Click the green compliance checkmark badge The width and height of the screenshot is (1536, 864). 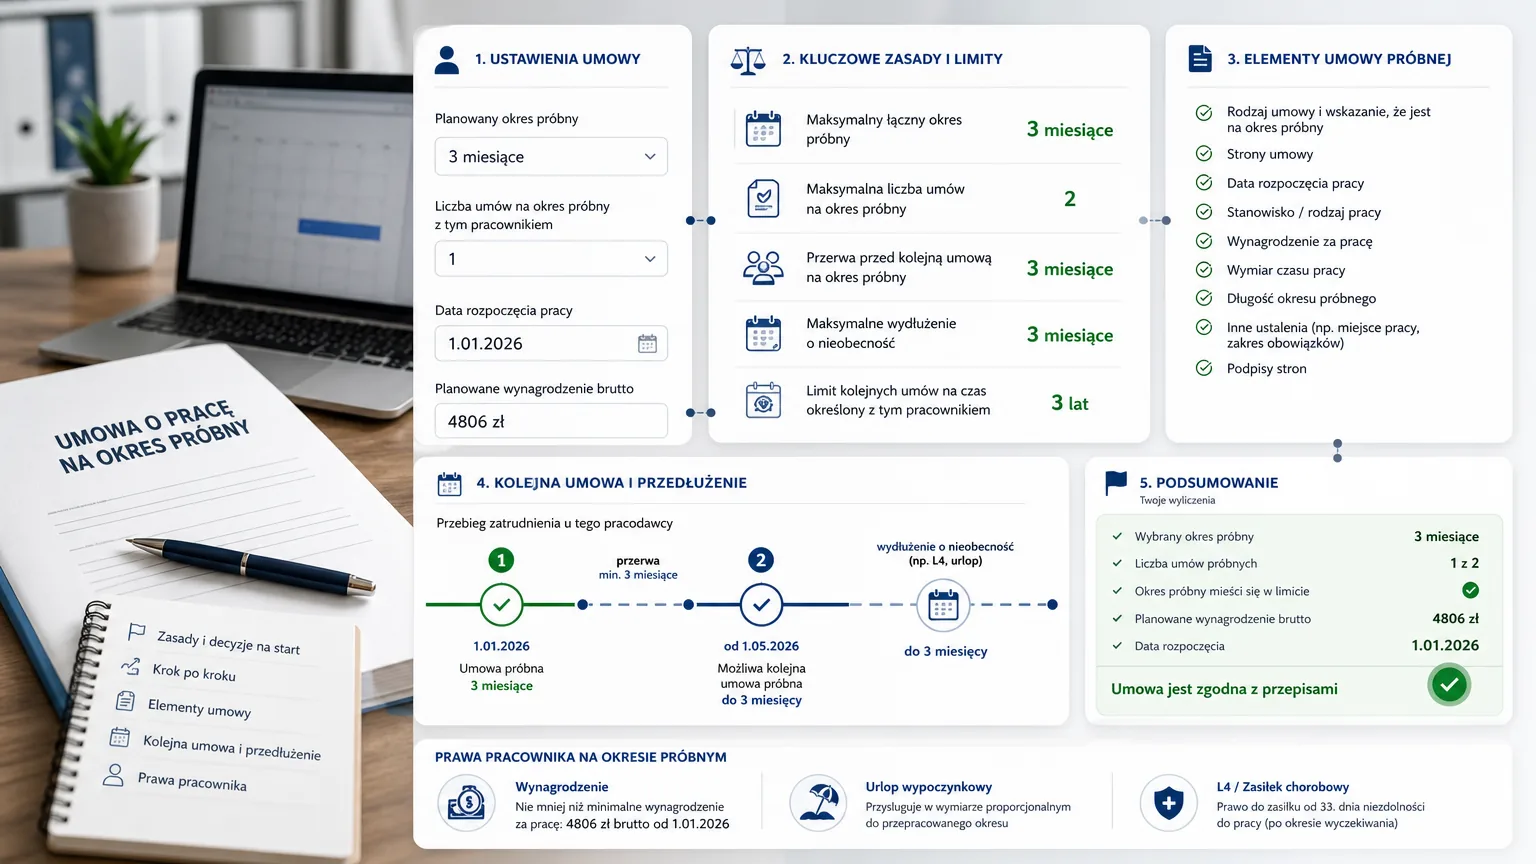point(1449,685)
